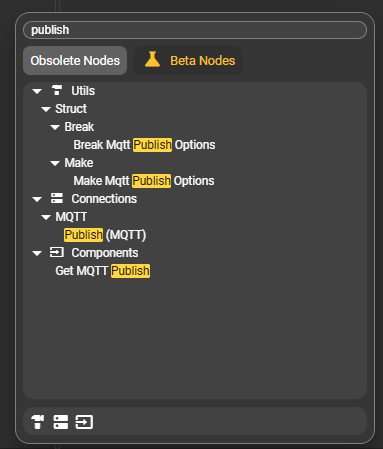Viewport: 383px width, 449px height.
Task: Collapse the Make group arrow
Action: coord(55,163)
